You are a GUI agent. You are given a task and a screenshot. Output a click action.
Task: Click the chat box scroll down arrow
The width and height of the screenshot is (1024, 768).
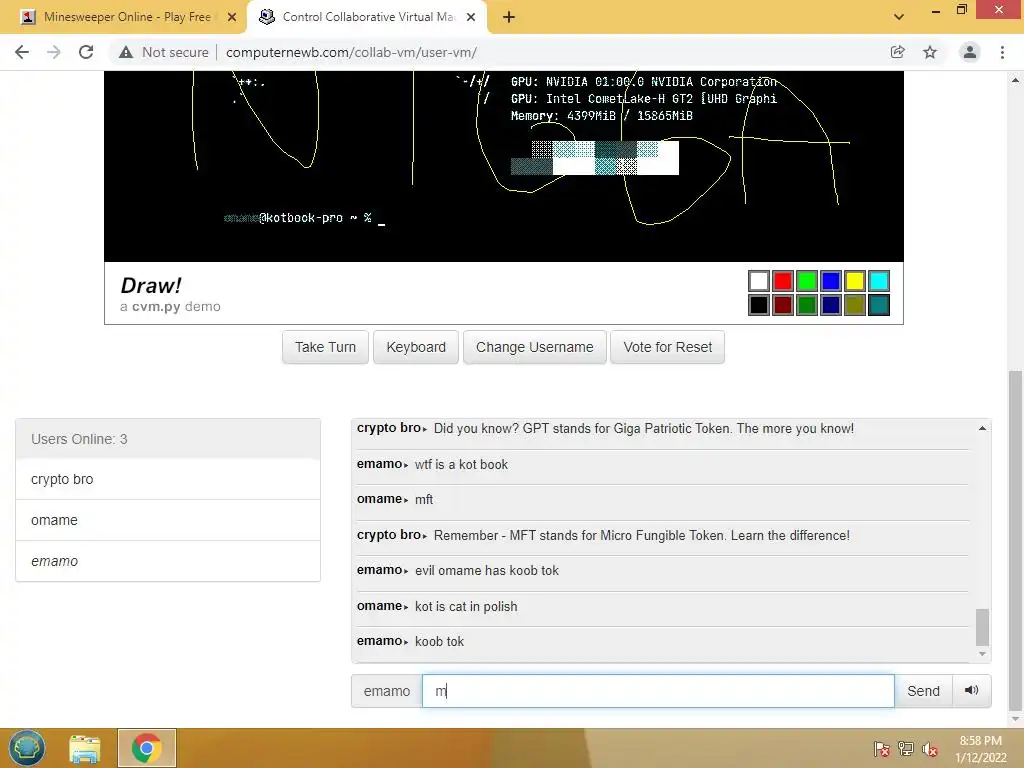point(982,654)
